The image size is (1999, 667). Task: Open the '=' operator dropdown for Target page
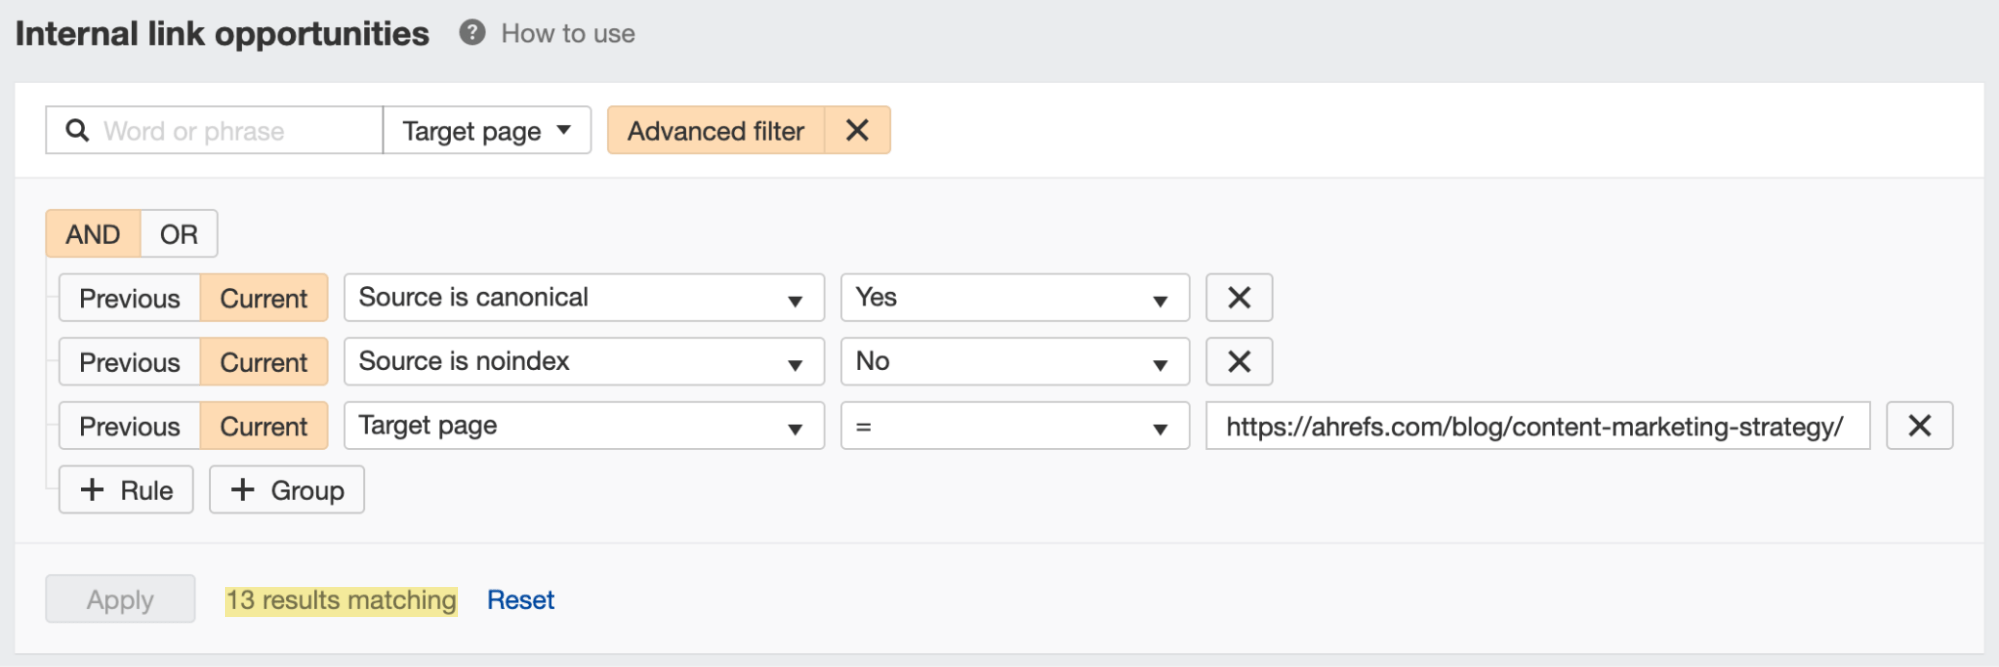click(1014, 425)
